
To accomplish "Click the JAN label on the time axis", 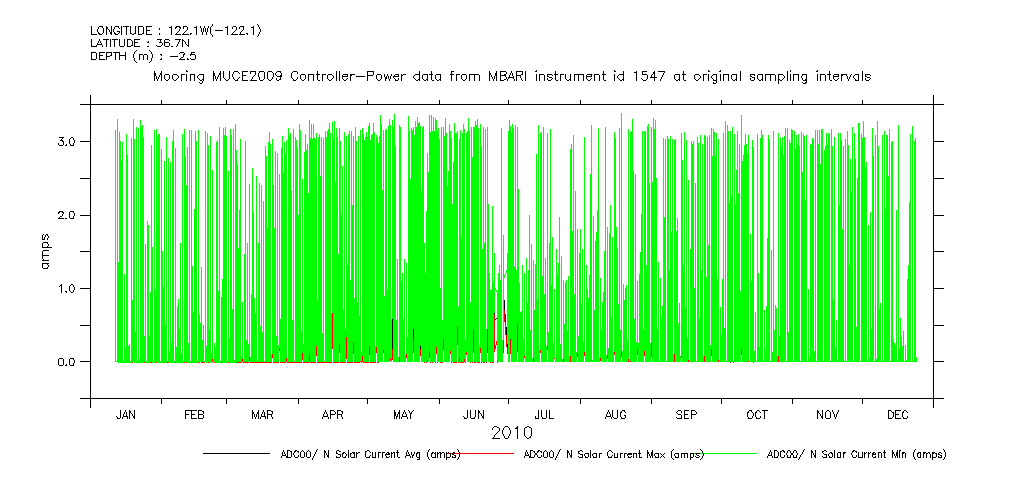I will pos(126,414).
